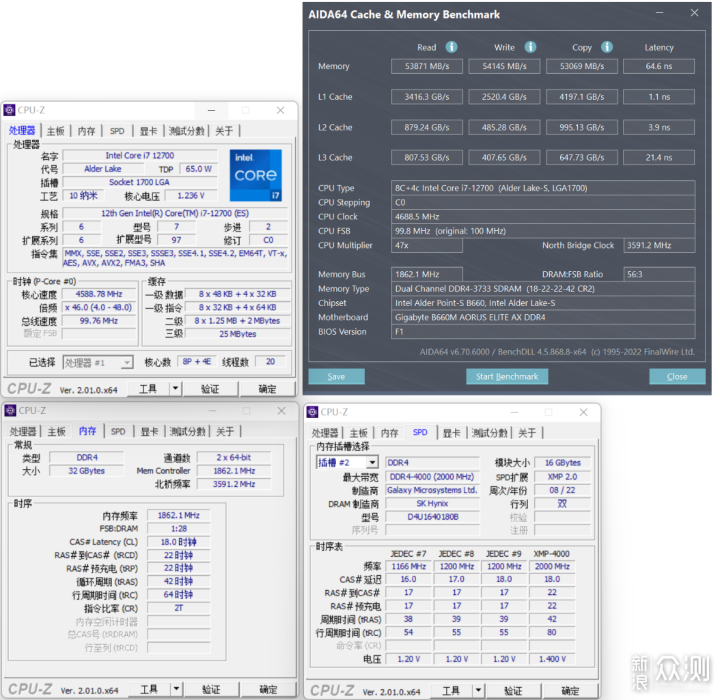Click 确定 button in memory CPU-Z window
The image size is (720, 700).
[x=268, y=689]
